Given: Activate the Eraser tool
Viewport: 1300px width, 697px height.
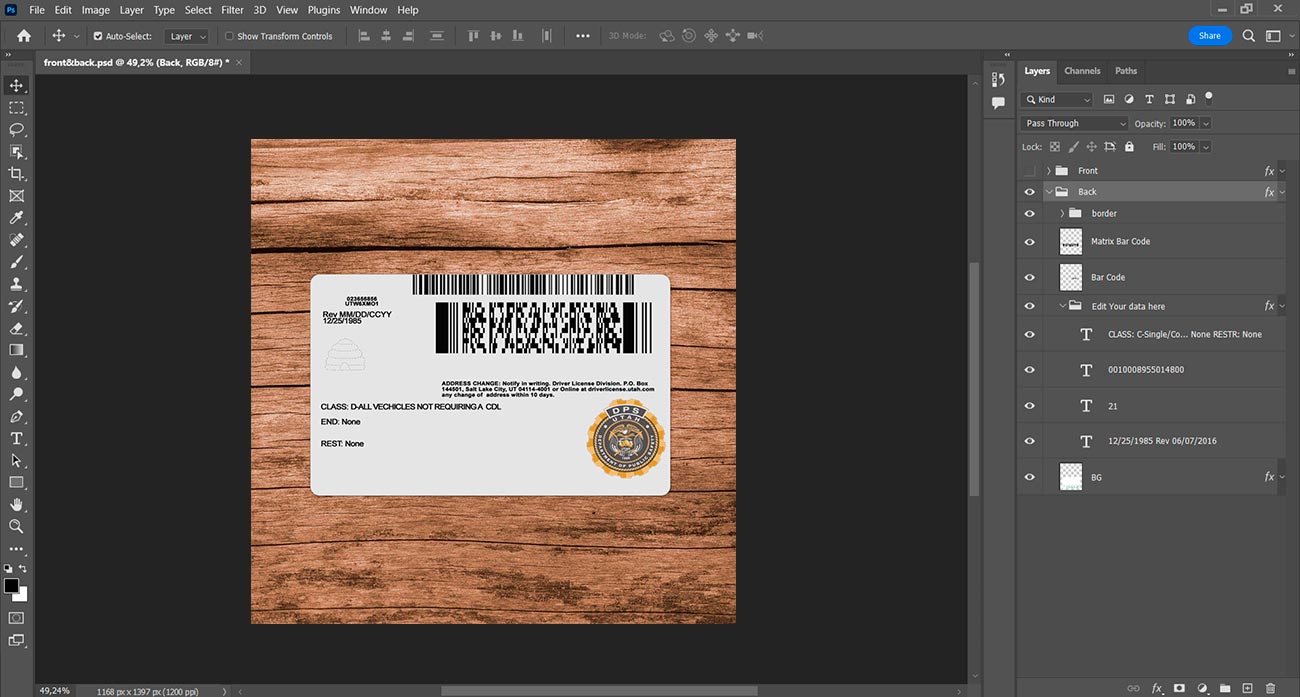Looking at the screenshot, I should pyautogui.click(x=16, y=328).
